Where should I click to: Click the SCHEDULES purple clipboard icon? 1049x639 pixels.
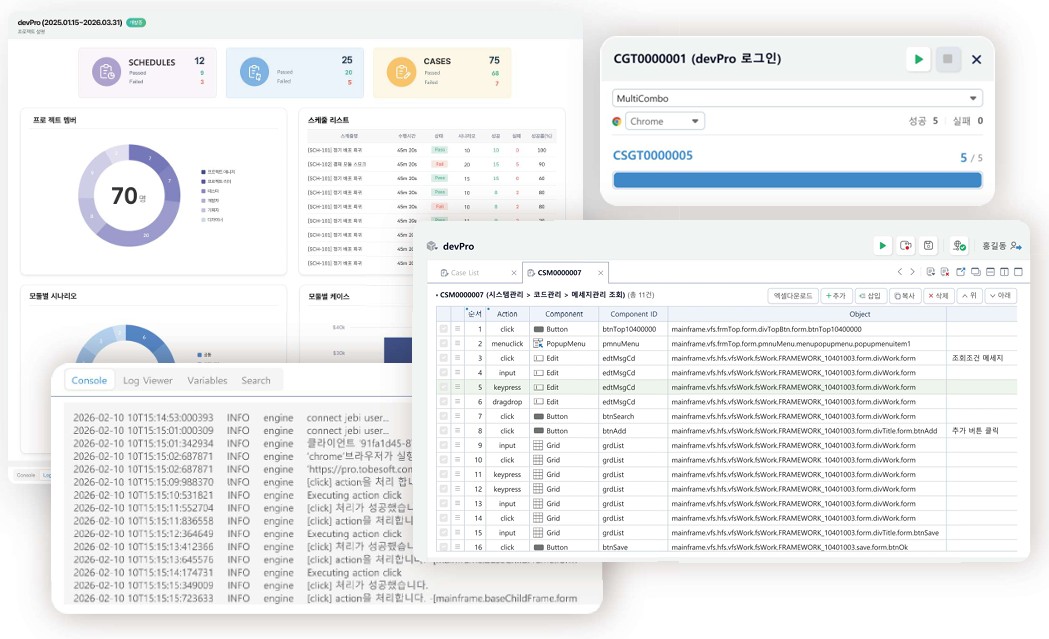pyautogui.click(x=106, y=72)
